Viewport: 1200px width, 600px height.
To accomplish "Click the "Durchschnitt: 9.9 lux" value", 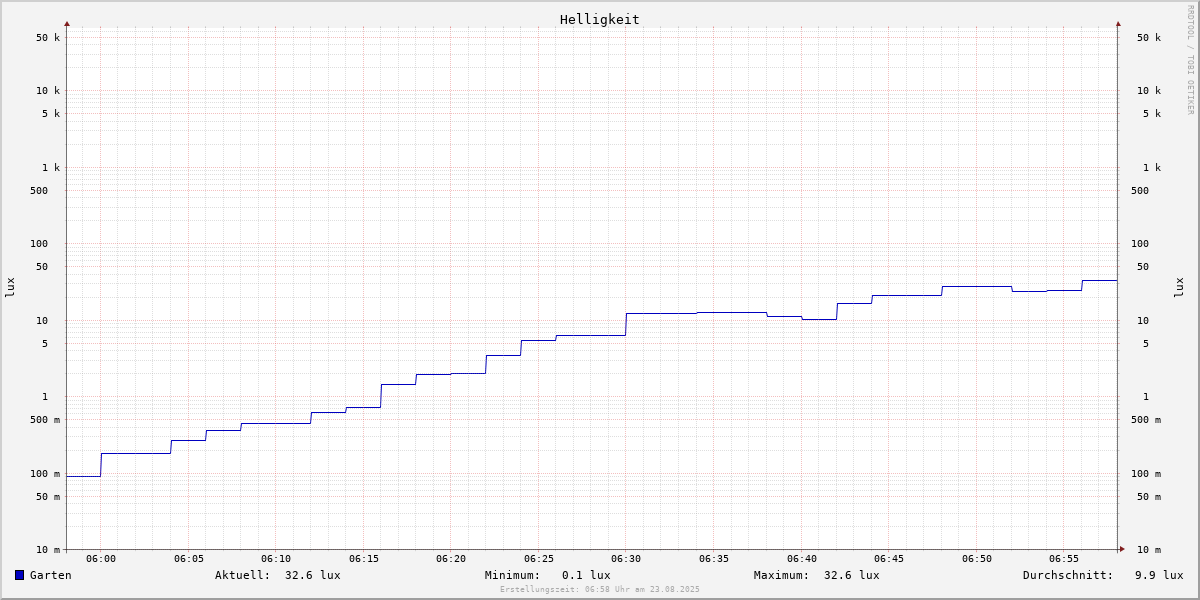I will click(1103, 575).
